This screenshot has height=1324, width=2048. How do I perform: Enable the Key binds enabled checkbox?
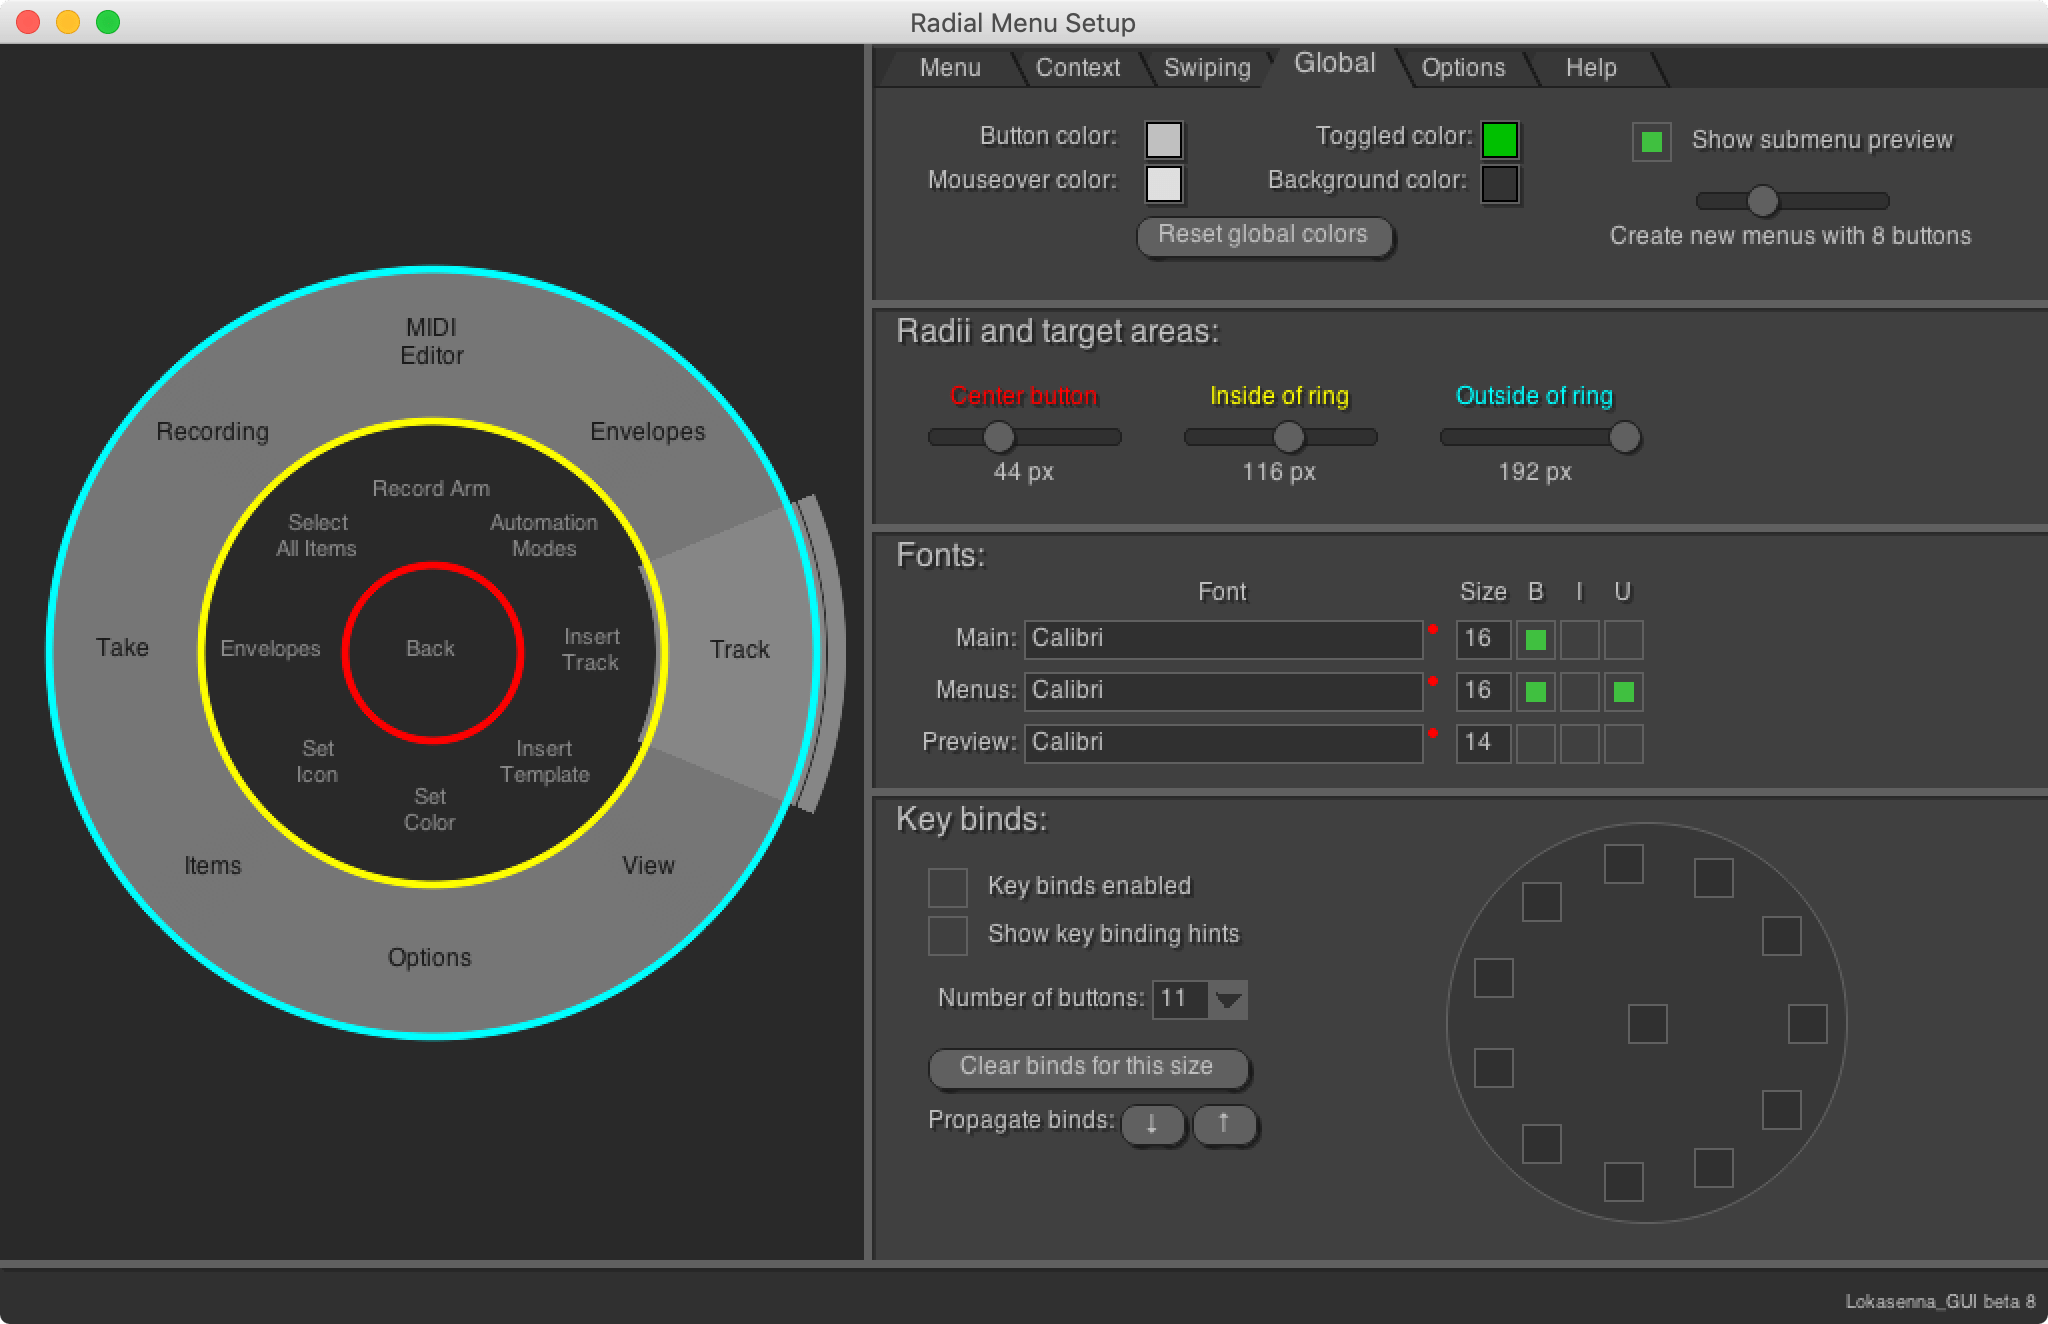tap(948, 887)
